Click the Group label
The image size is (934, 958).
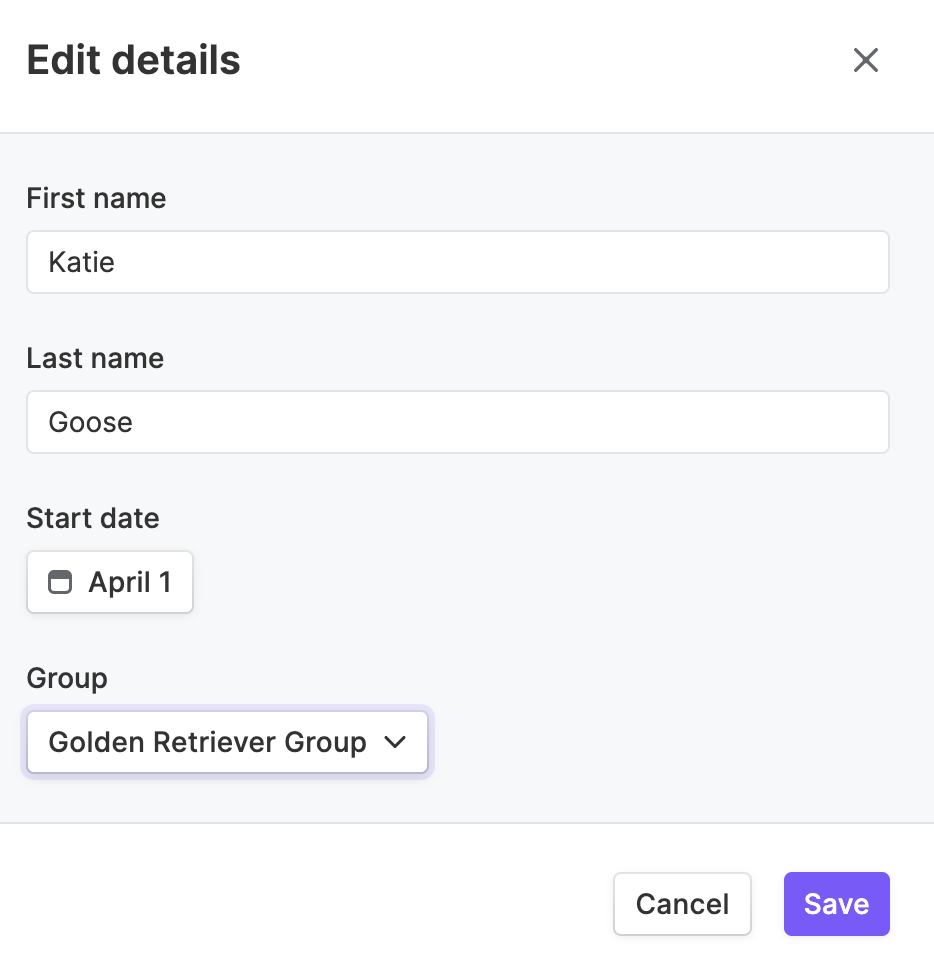67,678
